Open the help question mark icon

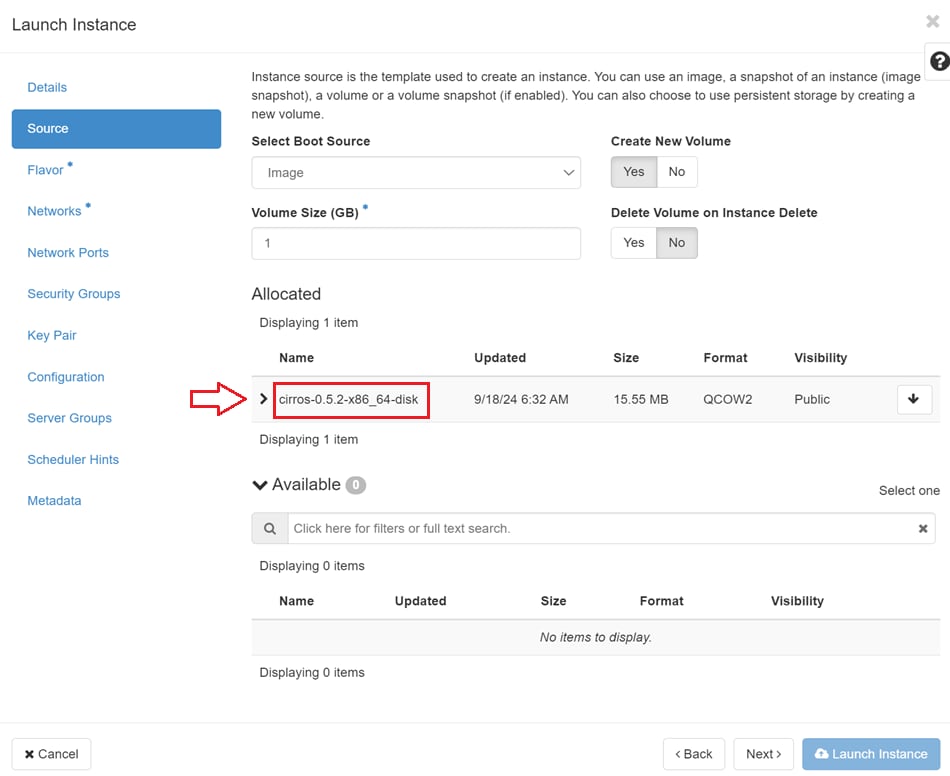coord(939,61)
